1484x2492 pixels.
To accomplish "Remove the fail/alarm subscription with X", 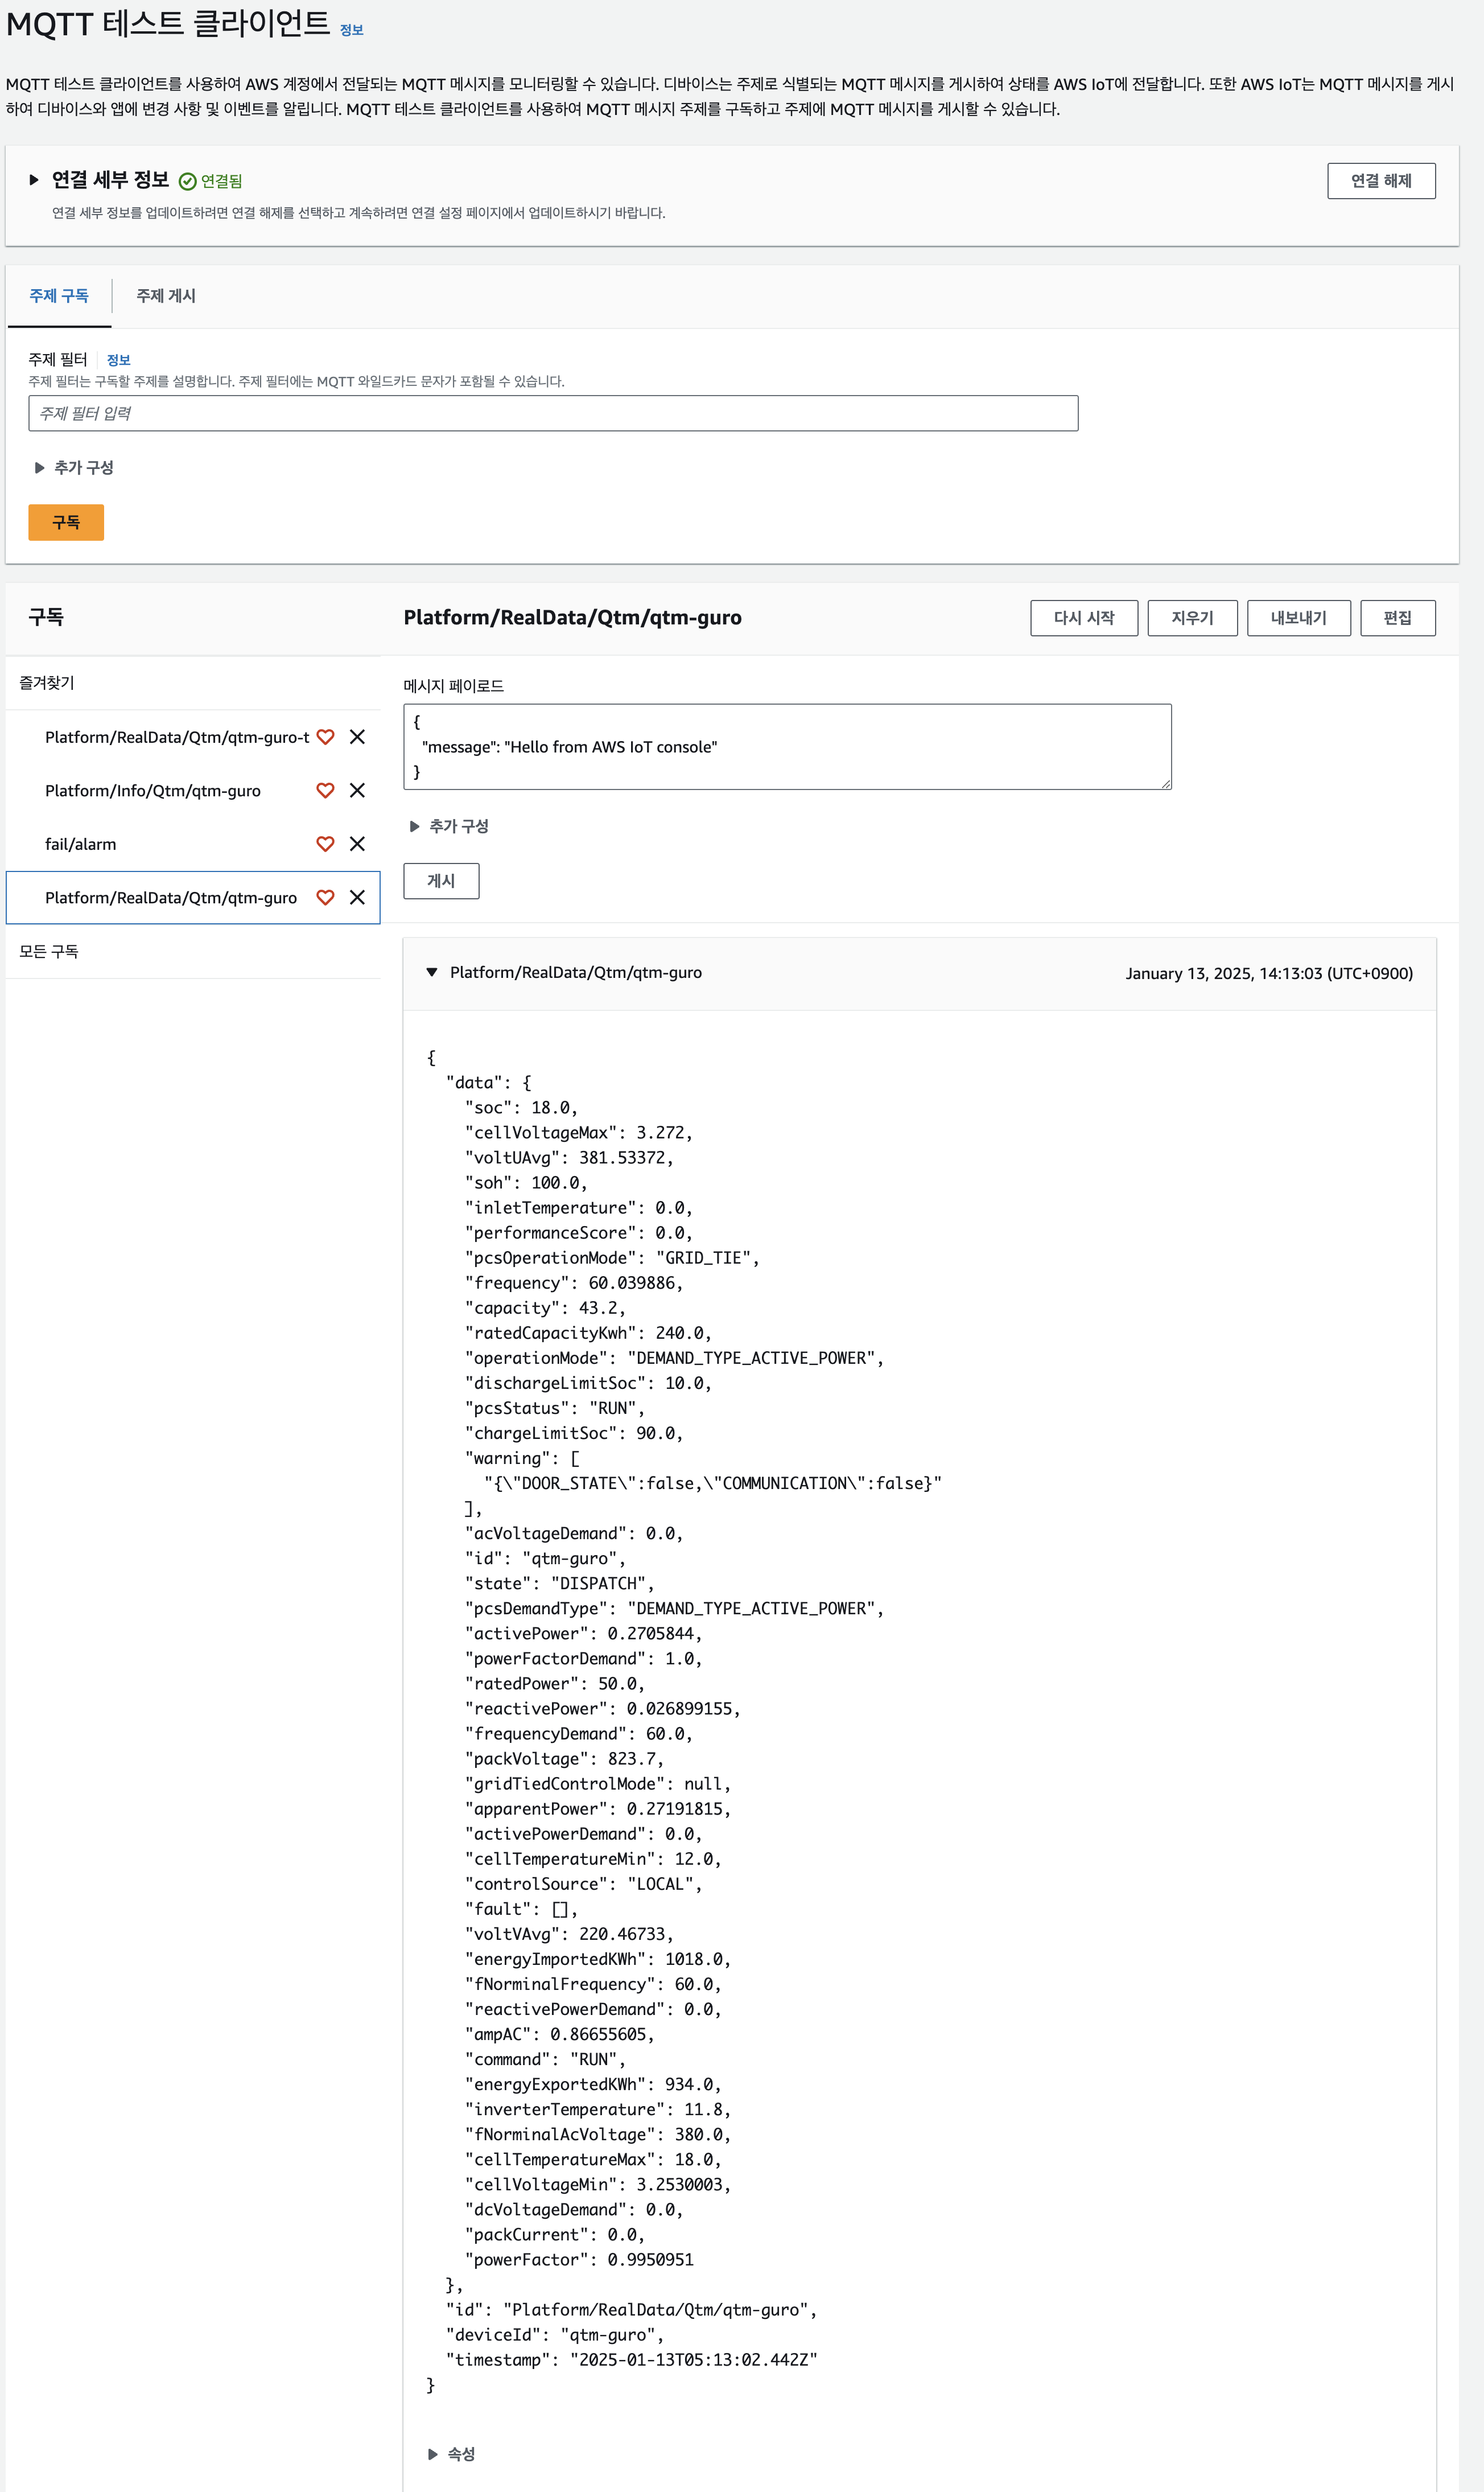I will 357,844.
